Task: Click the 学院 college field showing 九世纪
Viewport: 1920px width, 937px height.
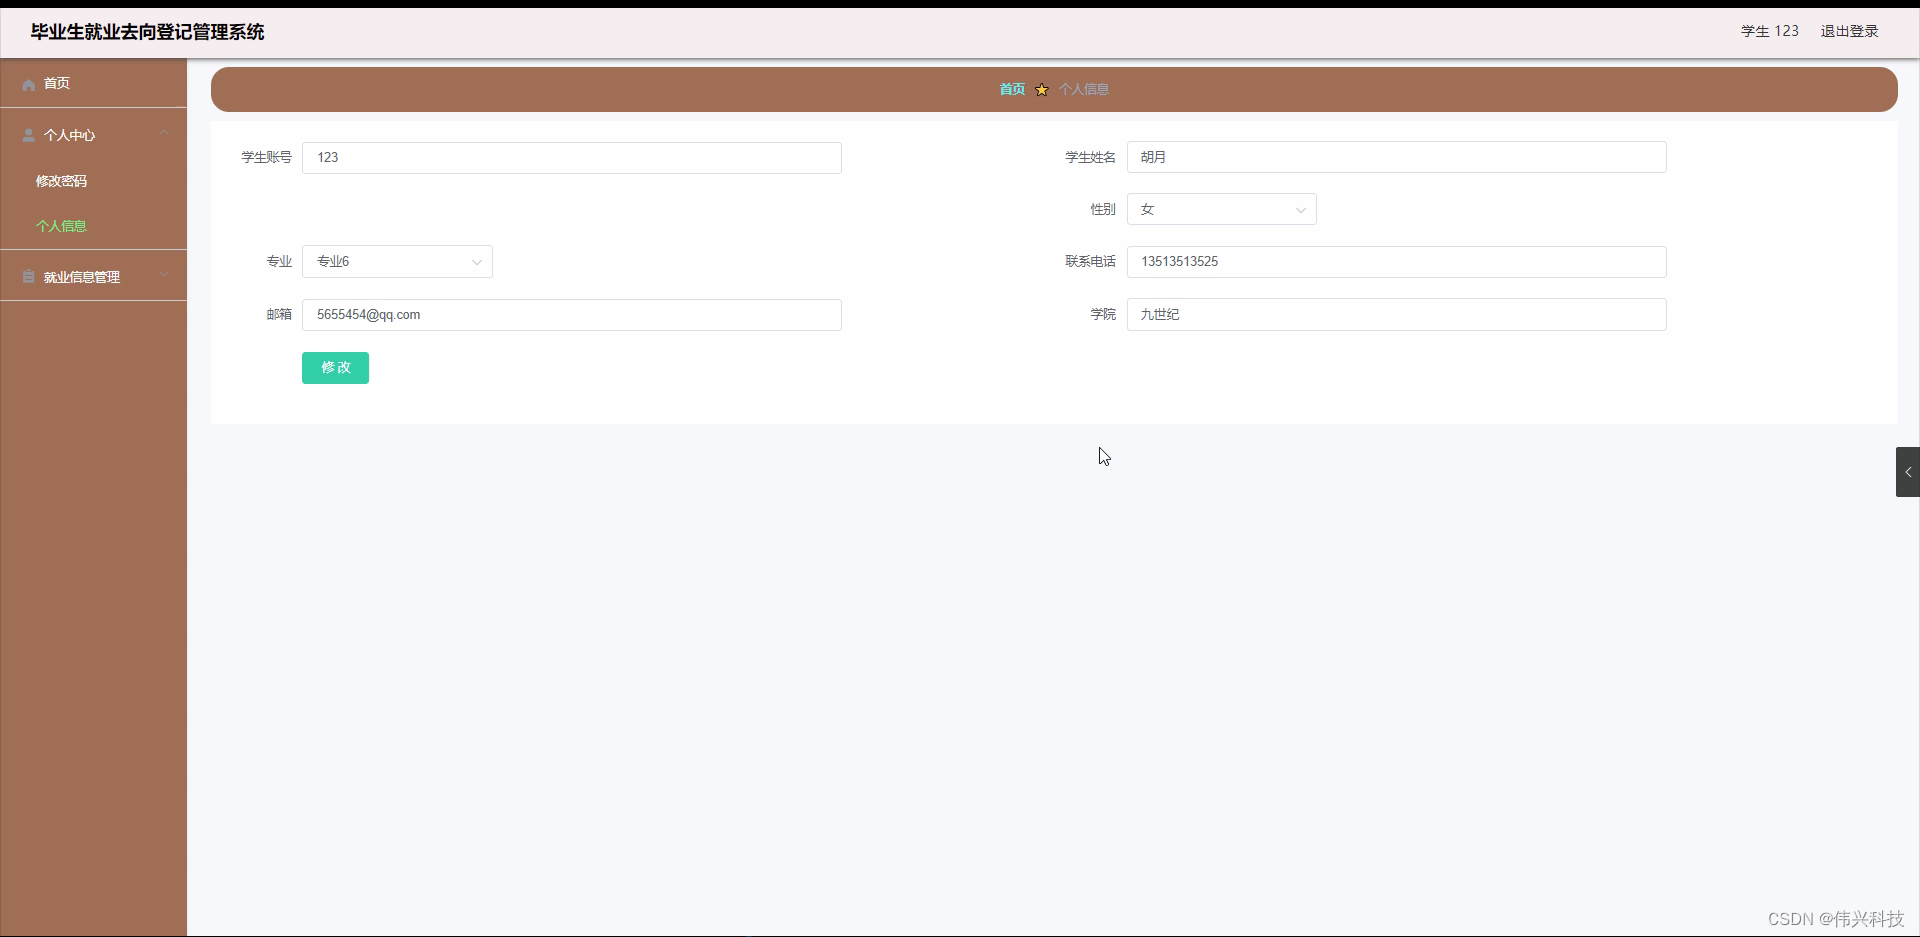Action: tap(1396, 314)
